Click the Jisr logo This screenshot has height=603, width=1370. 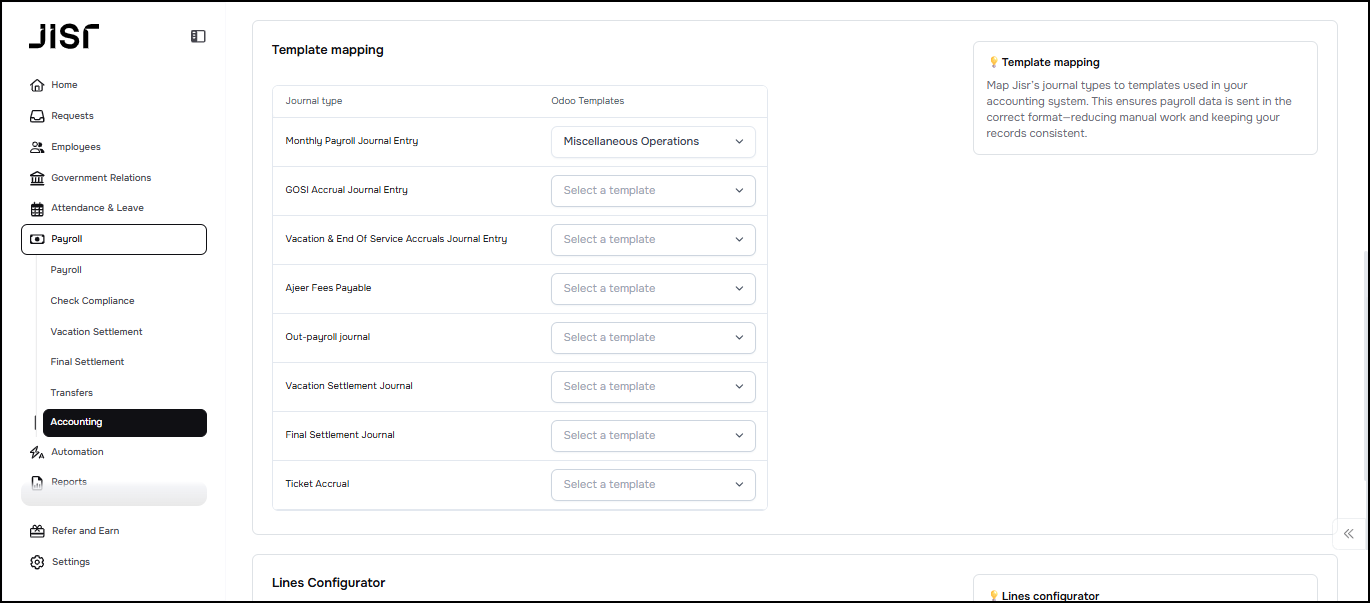(63, 37)
